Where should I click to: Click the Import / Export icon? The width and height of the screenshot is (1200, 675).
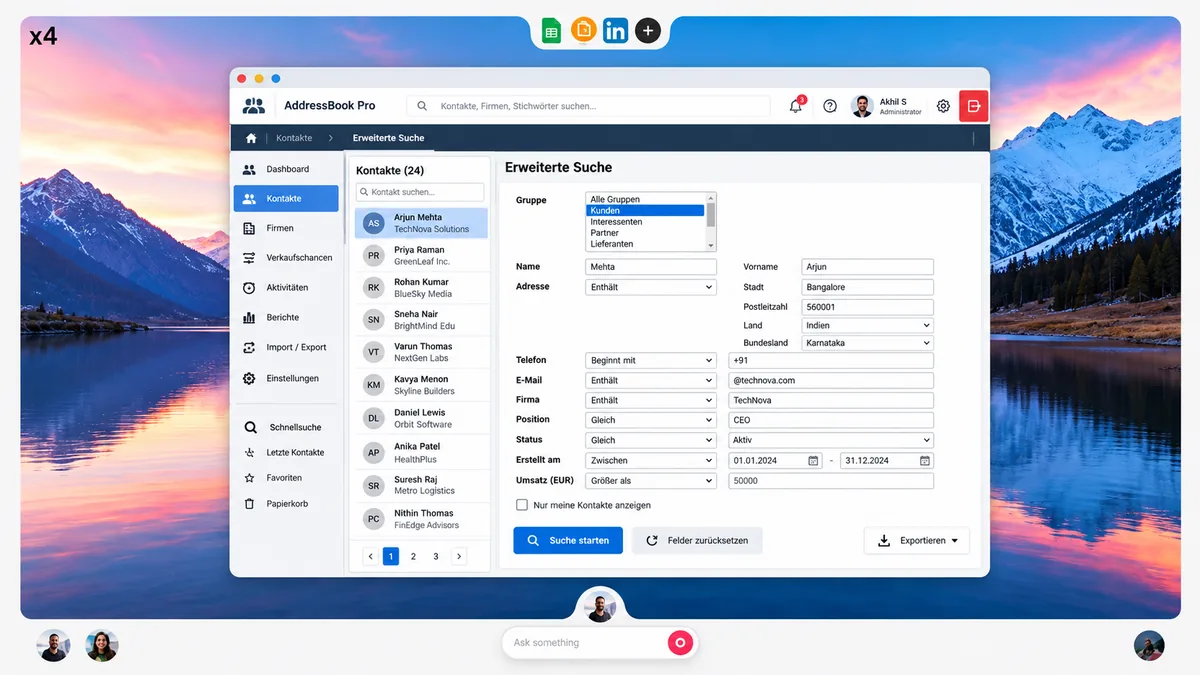point(249,348)
